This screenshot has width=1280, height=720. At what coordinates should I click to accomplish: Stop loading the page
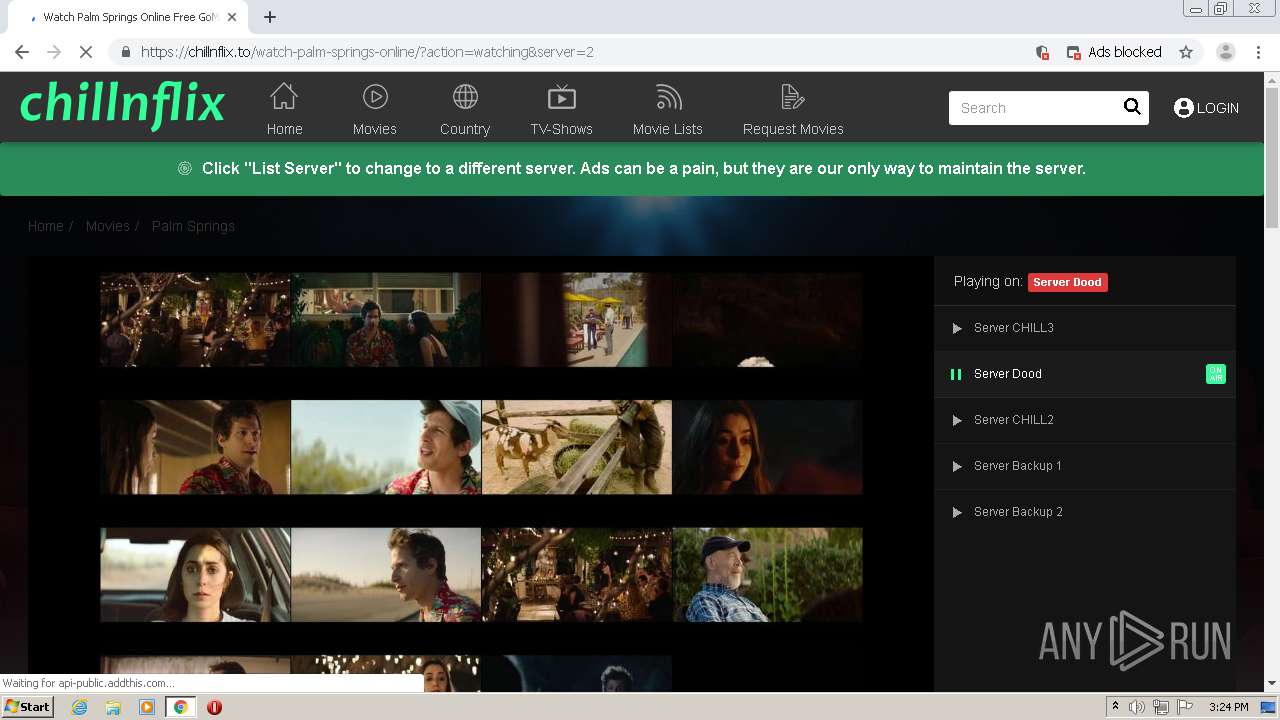[86, 52]
